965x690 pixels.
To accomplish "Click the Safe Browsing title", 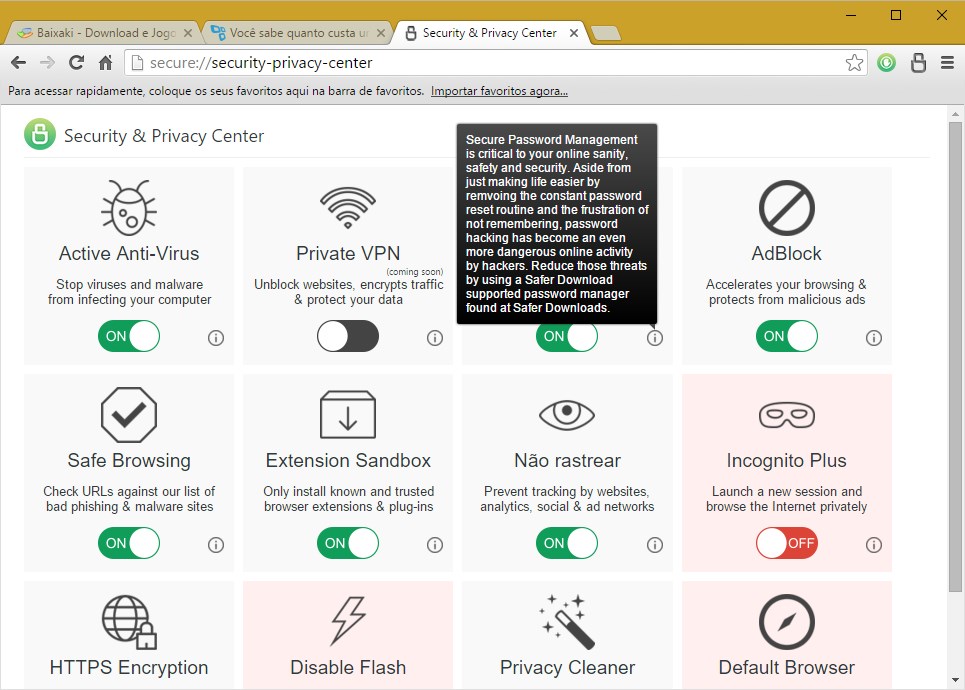I will (x=129, y=460).
